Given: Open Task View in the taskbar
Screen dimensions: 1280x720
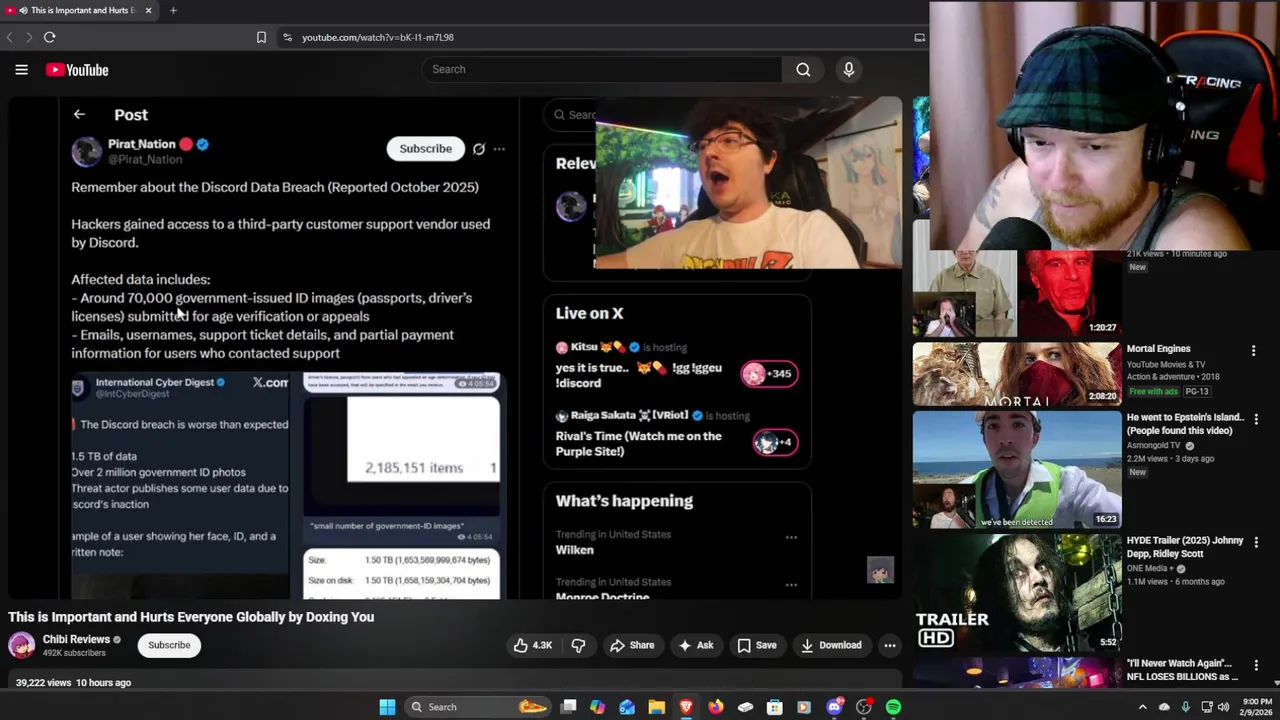Looking at the screenshot, I should click(x=568, y=707).
